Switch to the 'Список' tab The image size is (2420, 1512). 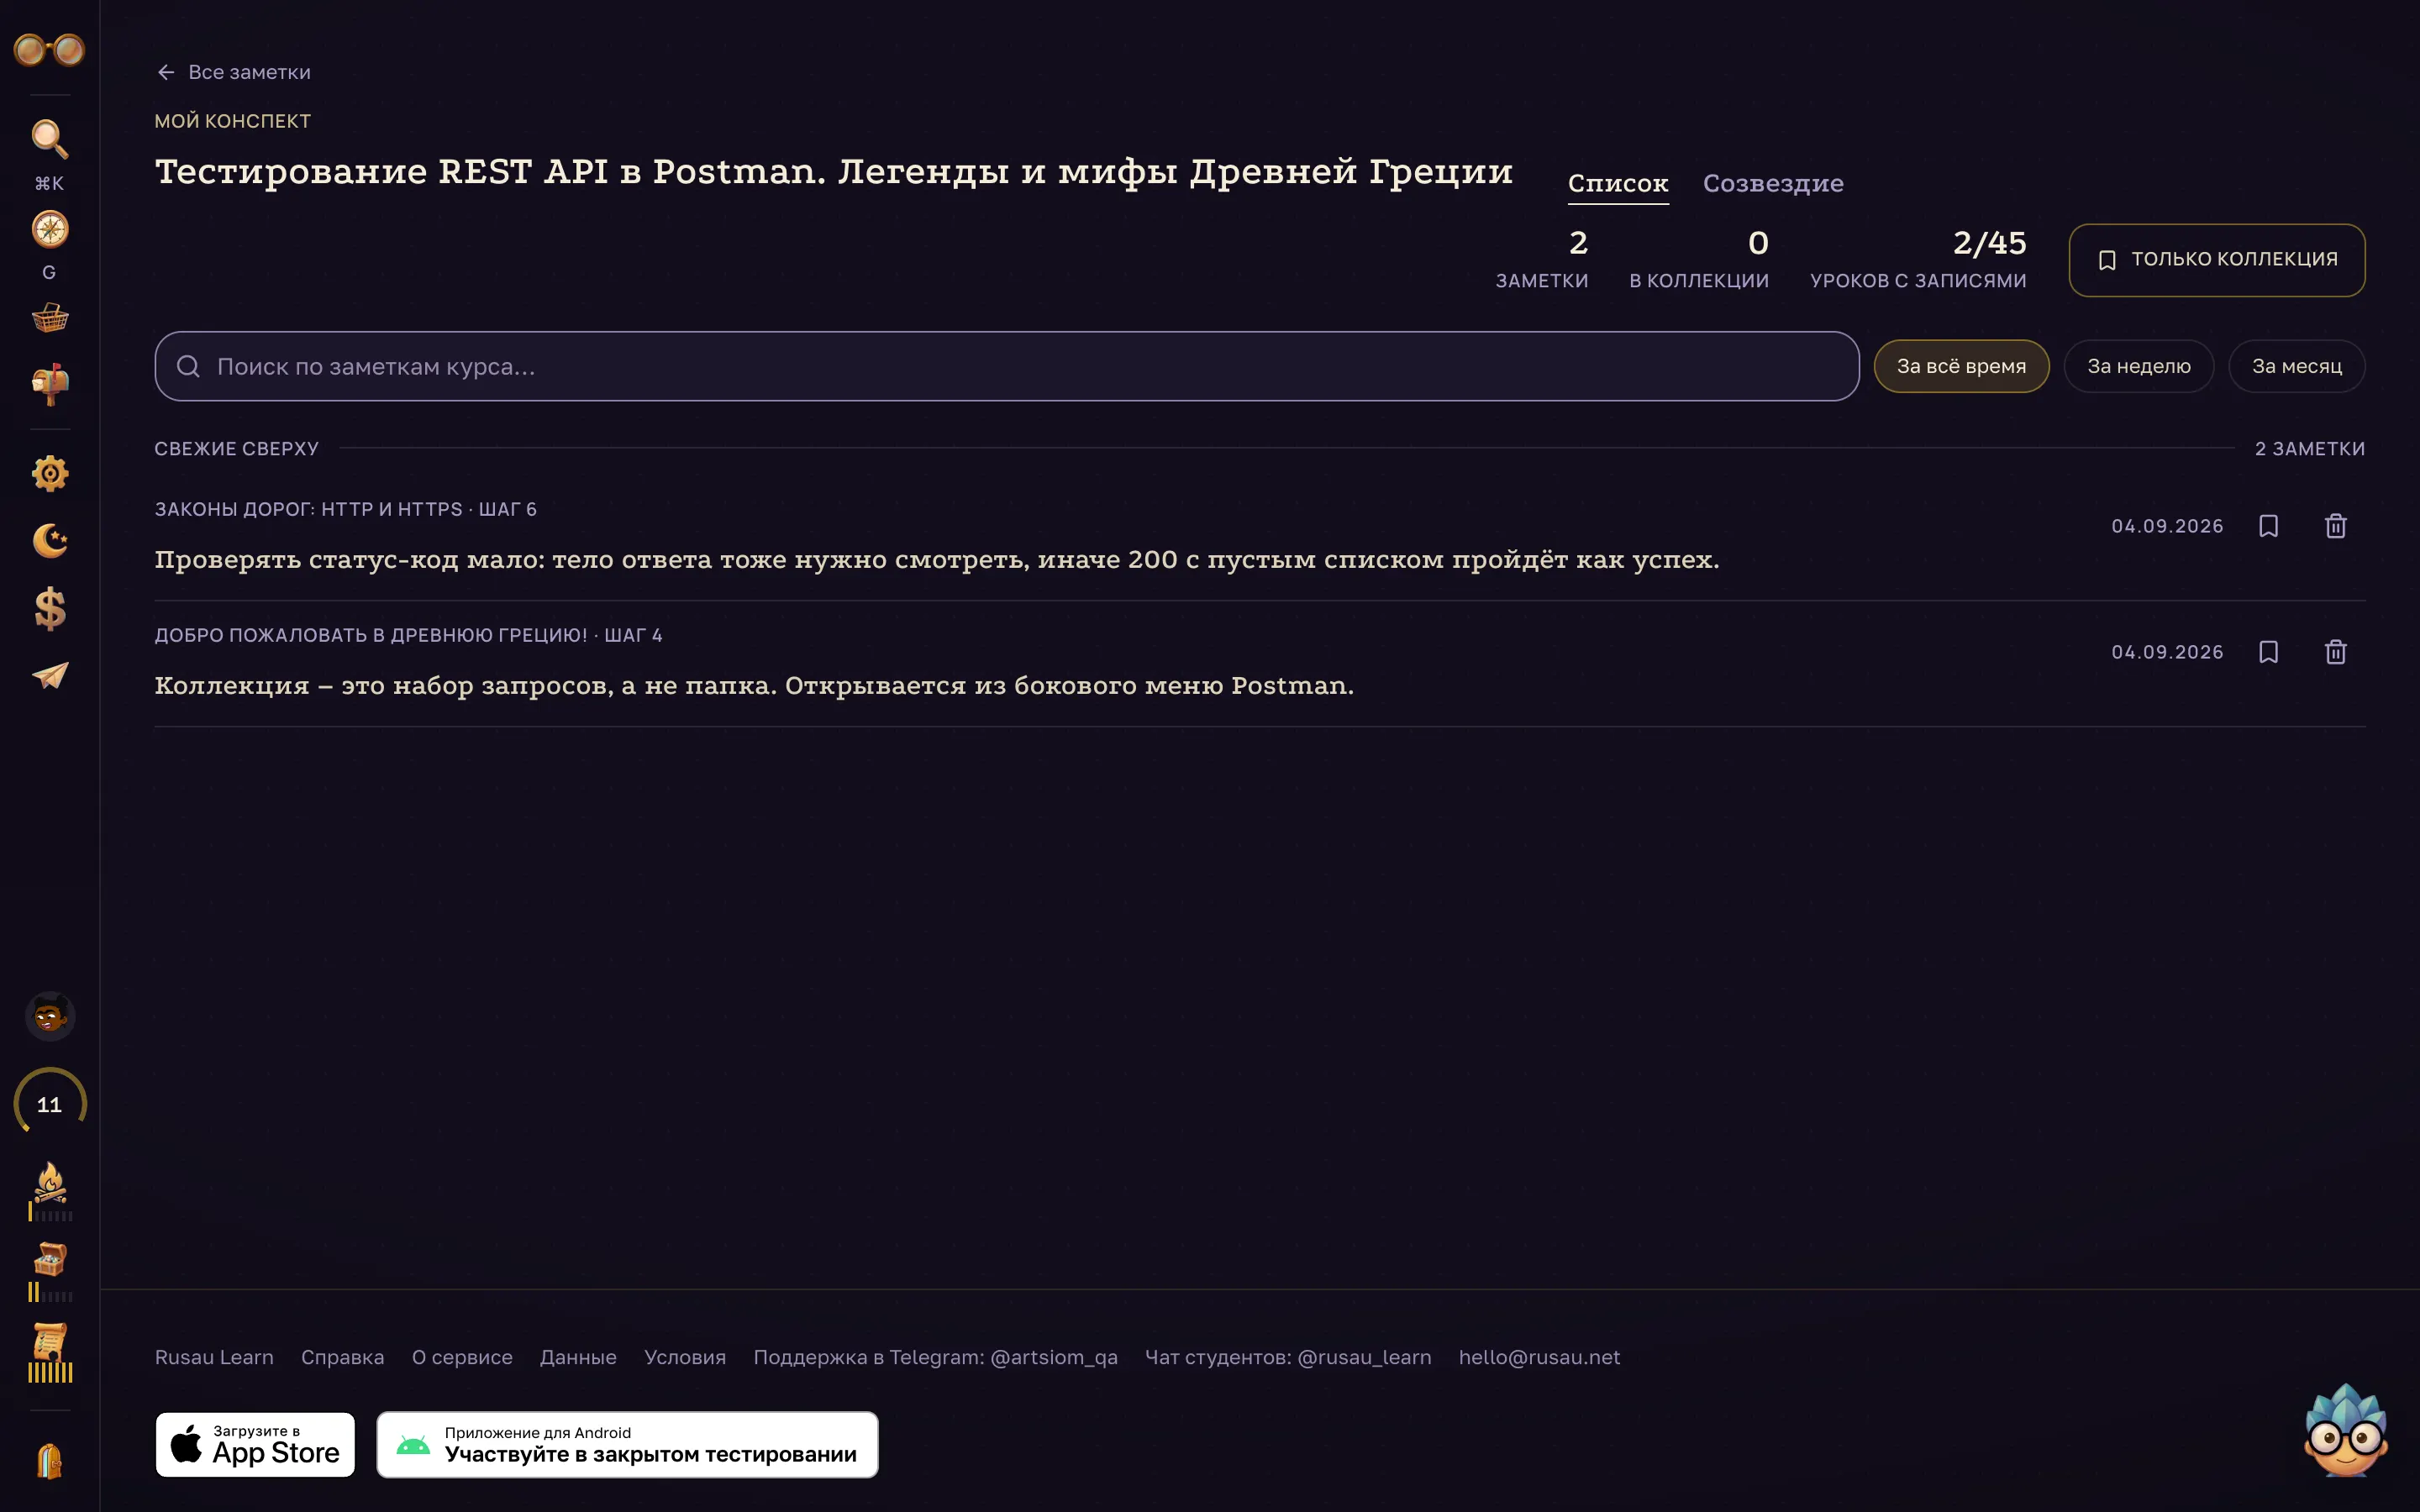point(1618,184)
